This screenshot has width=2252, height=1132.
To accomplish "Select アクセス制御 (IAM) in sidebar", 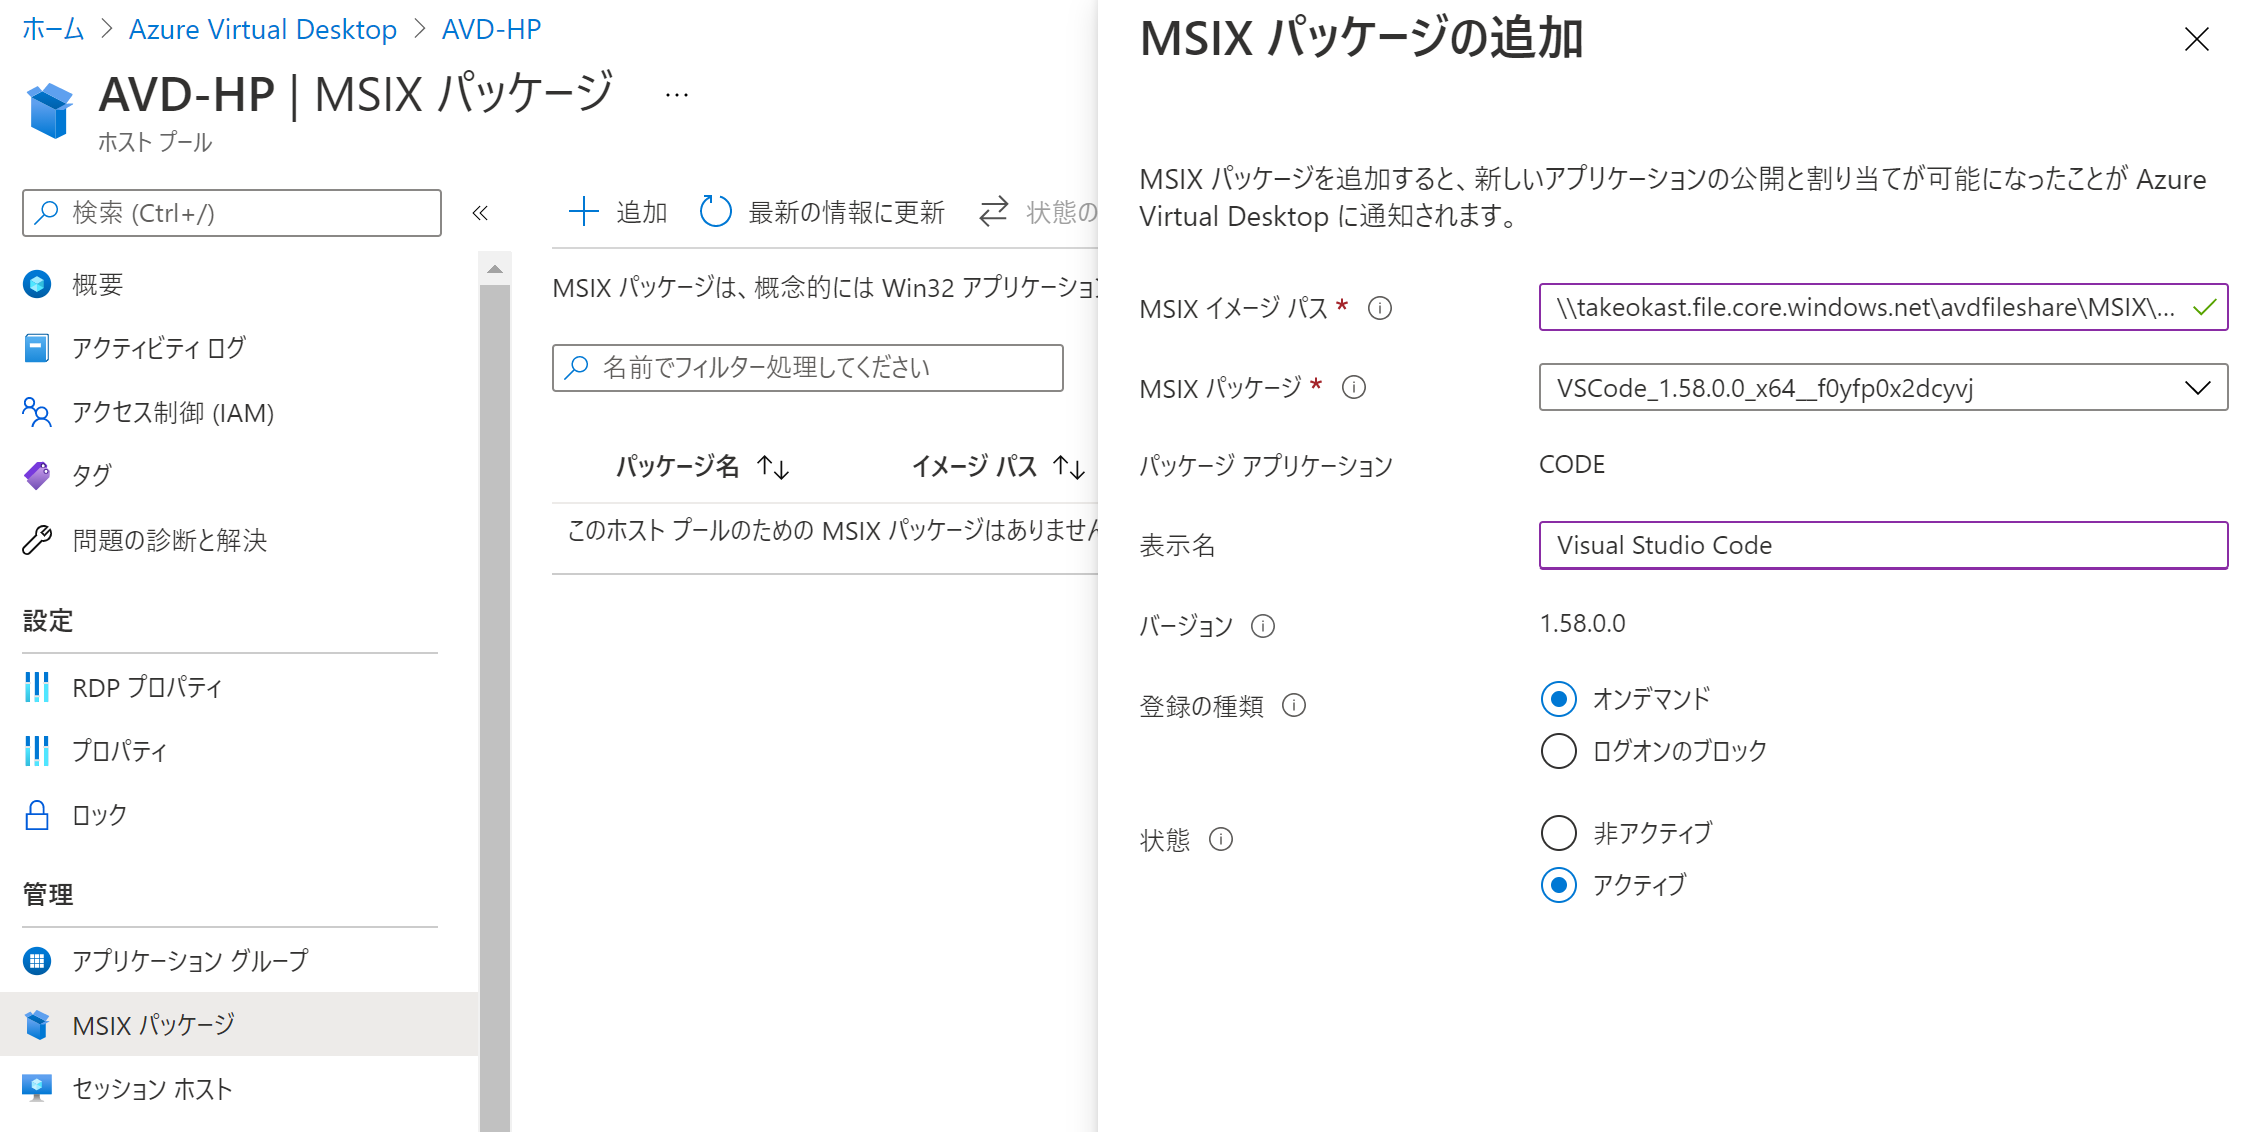I will tap(172, 412).
